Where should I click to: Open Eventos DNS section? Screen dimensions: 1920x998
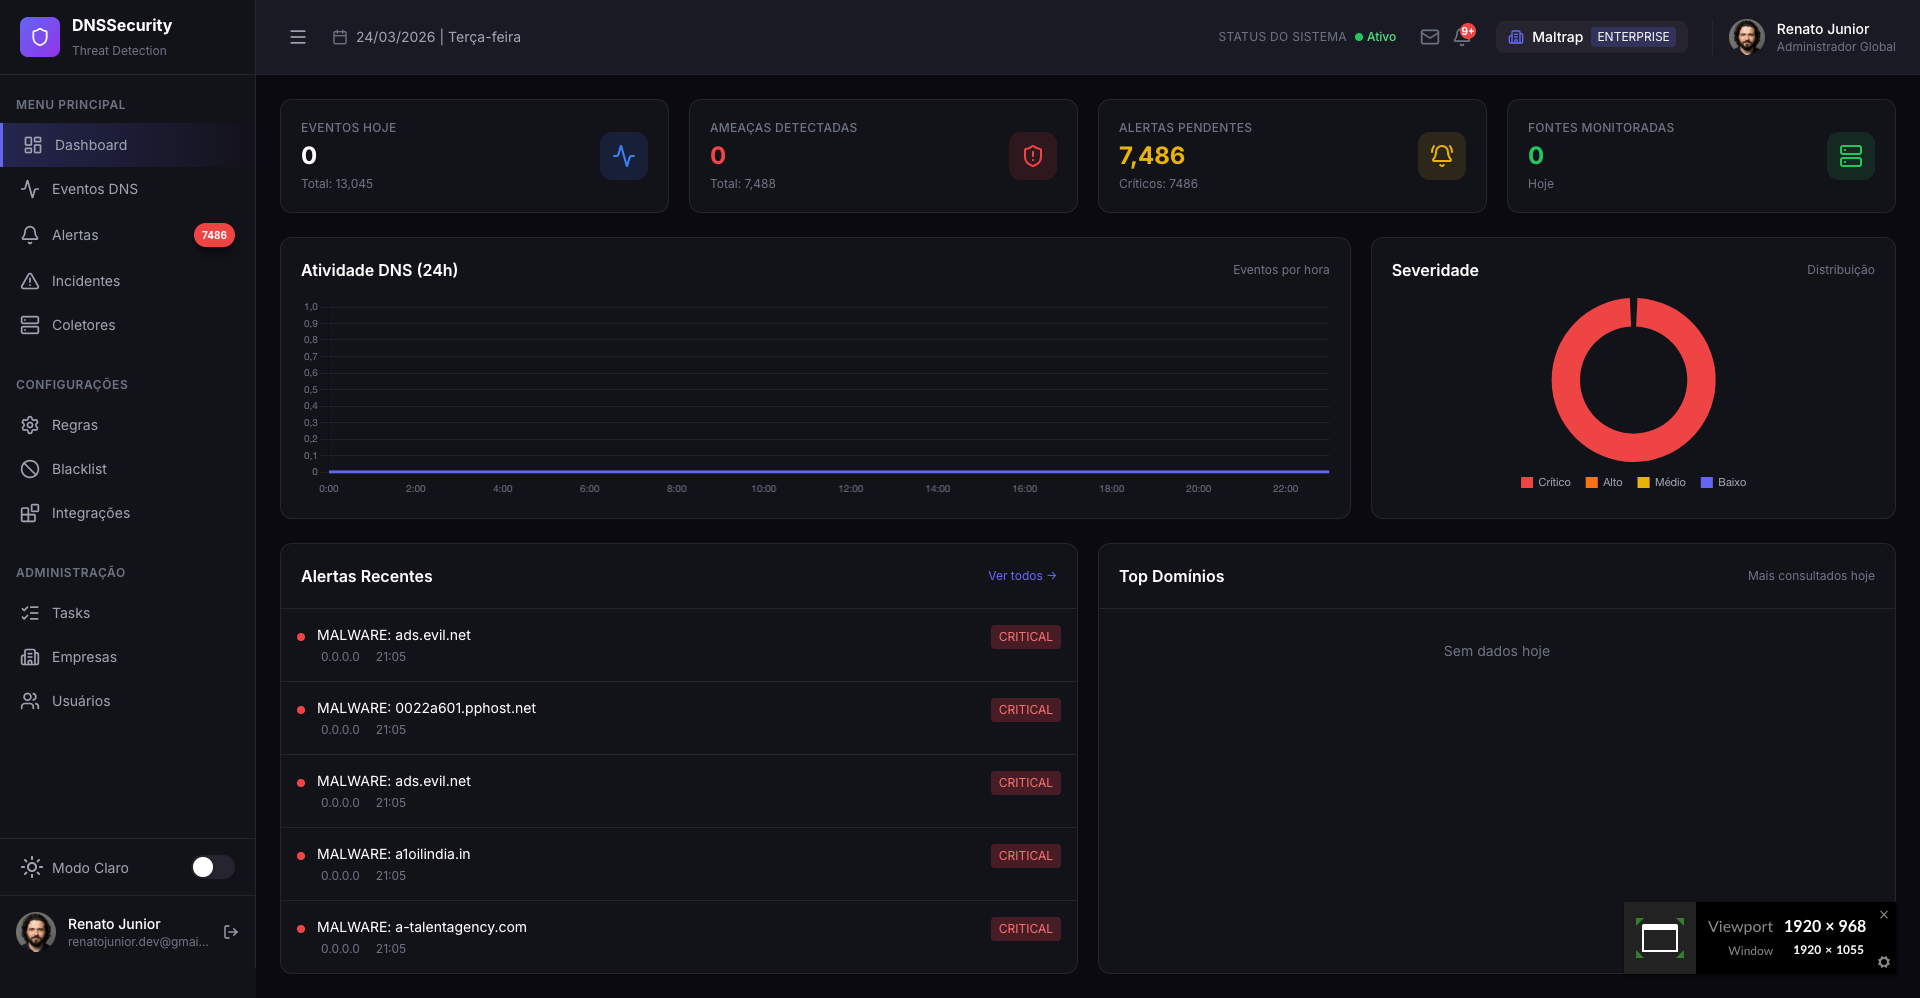(94, 189)
